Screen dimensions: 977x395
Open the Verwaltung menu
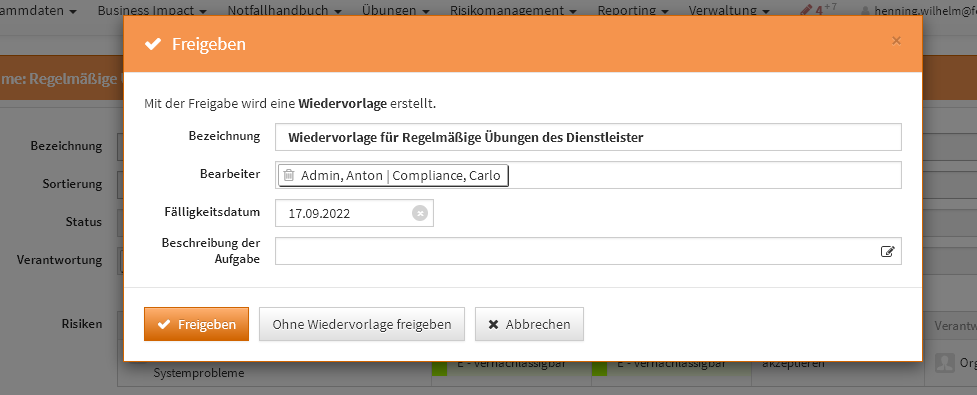coord(729,11)
